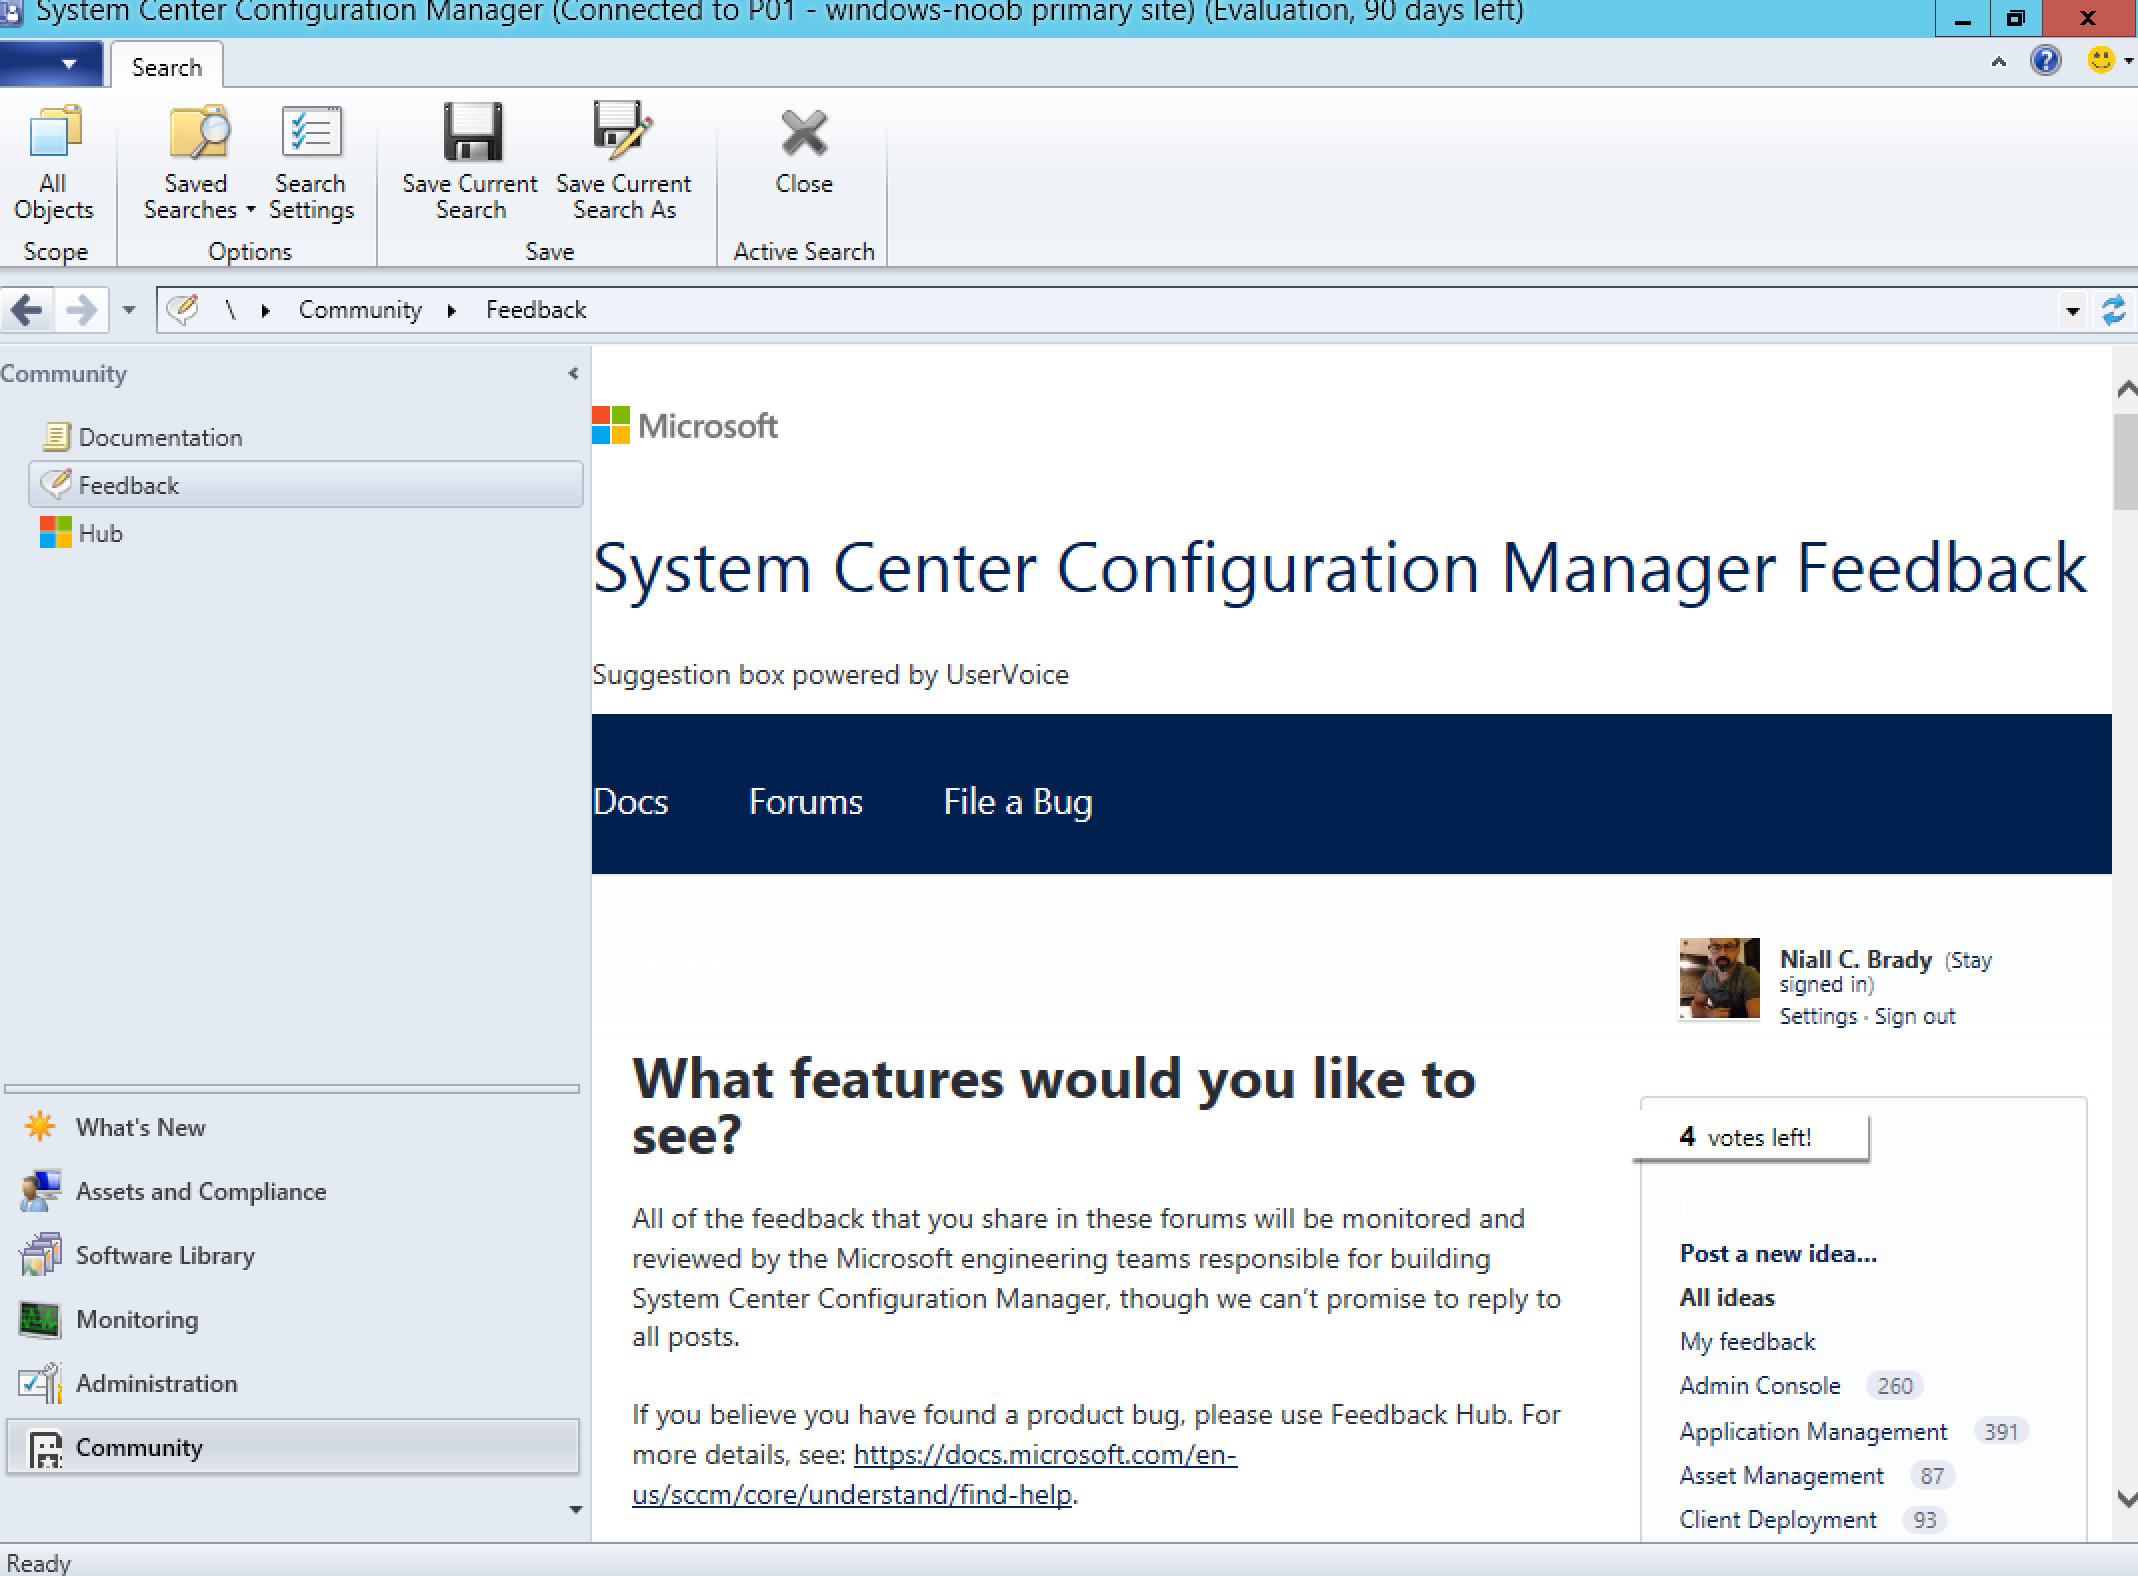This screenshot has height=1576, width=2138.
Task: Open the My feedback link
Action: click(x=1747, y=1342)
